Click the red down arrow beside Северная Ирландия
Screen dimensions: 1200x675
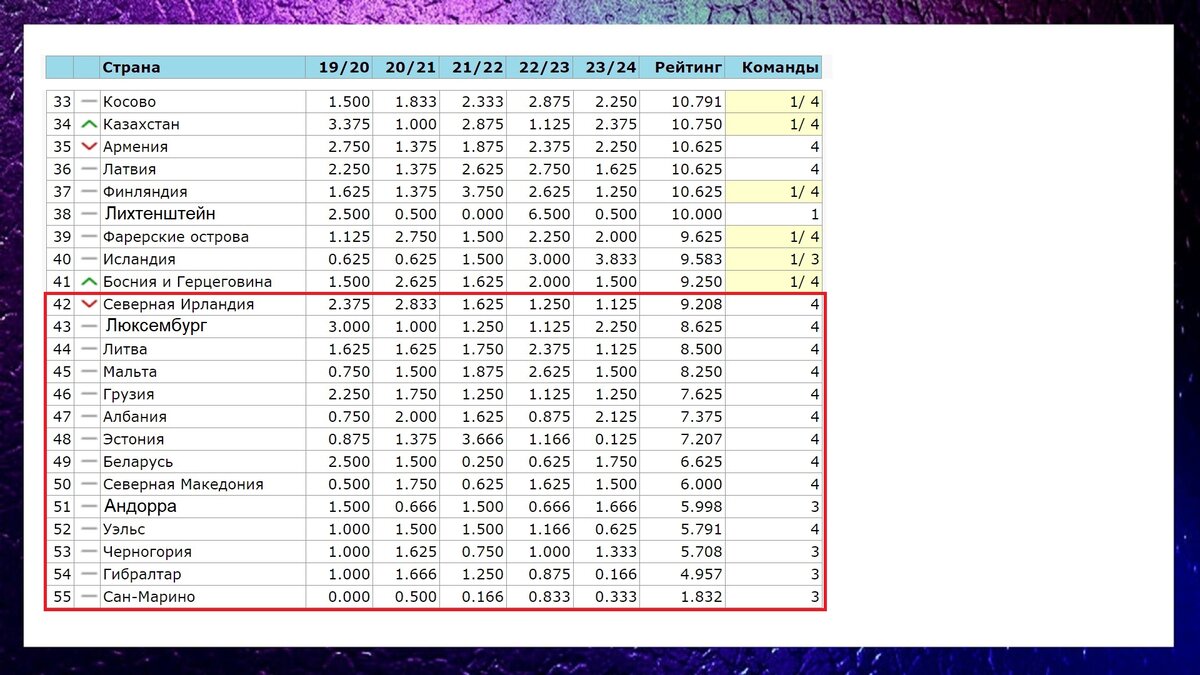click(89, 305)
